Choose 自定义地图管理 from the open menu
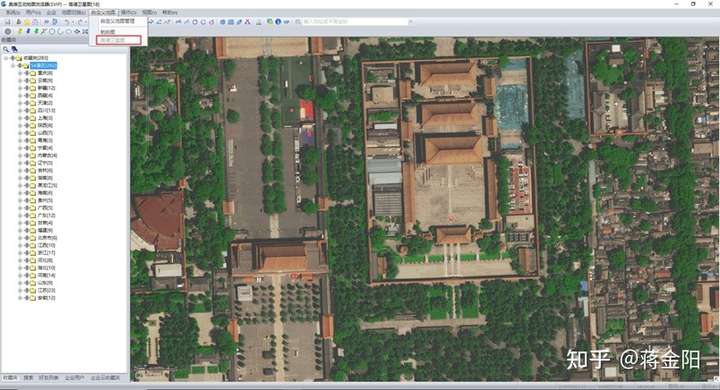The image size is (720, 390). [x=117, y=21]
